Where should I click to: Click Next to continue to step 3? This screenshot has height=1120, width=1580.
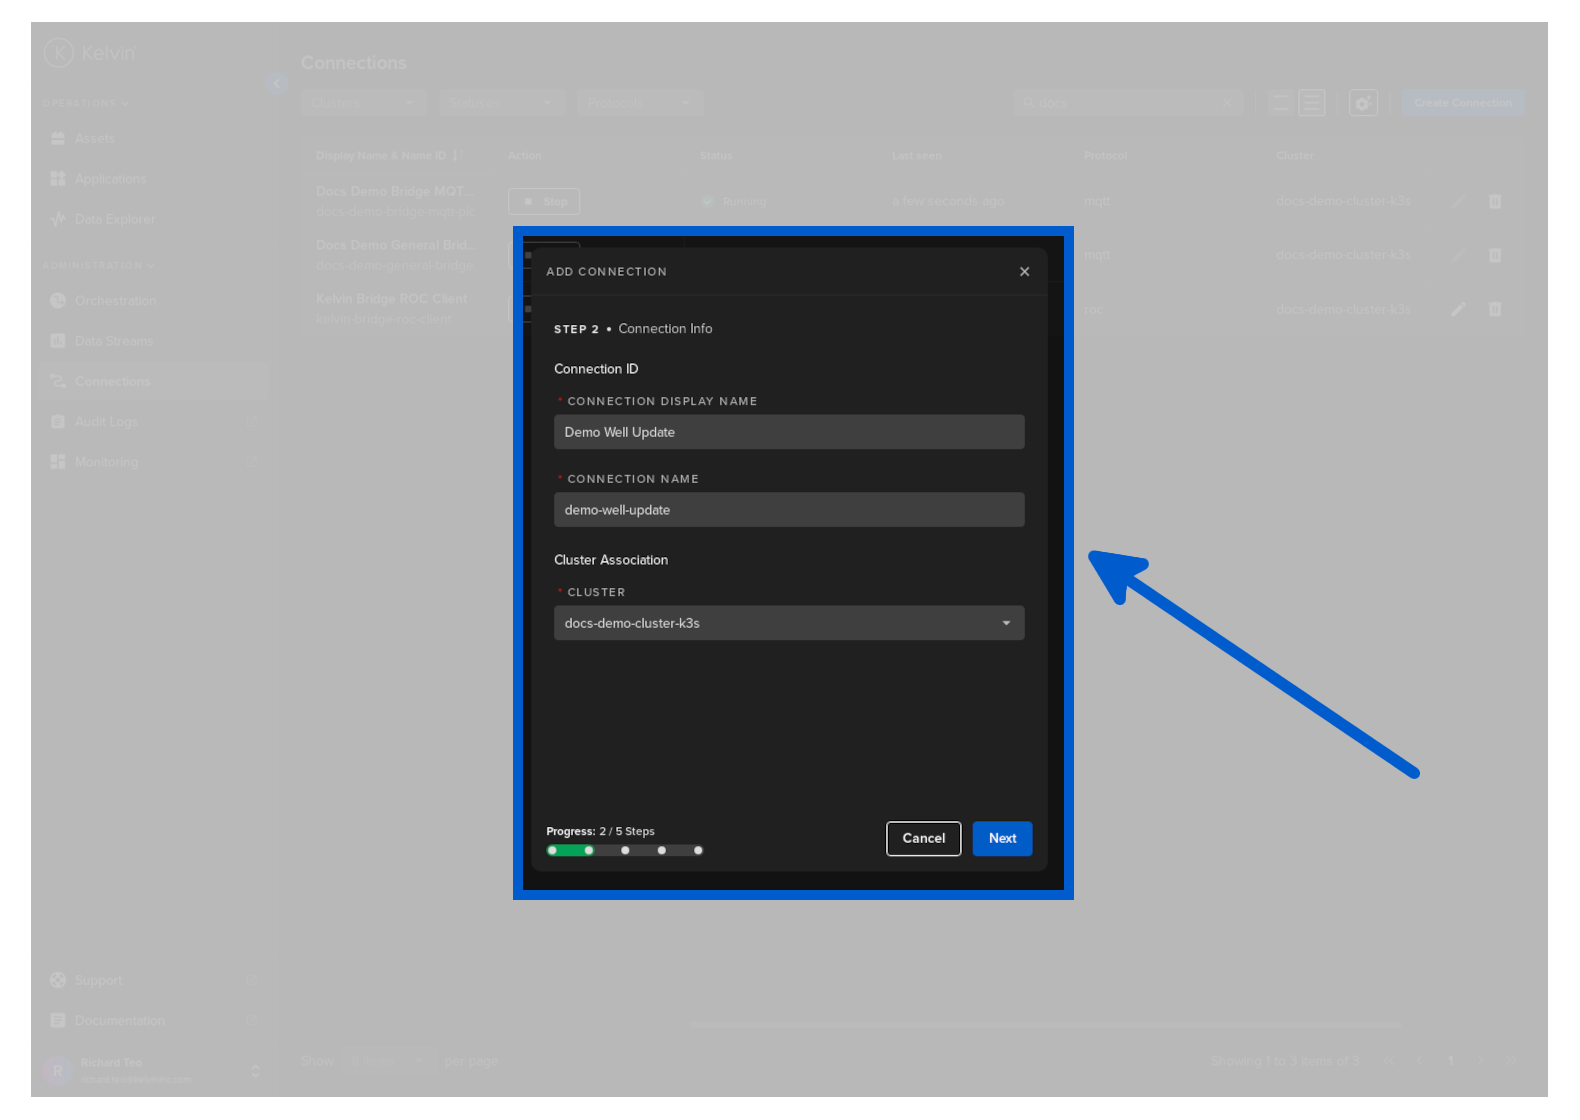1001,838
